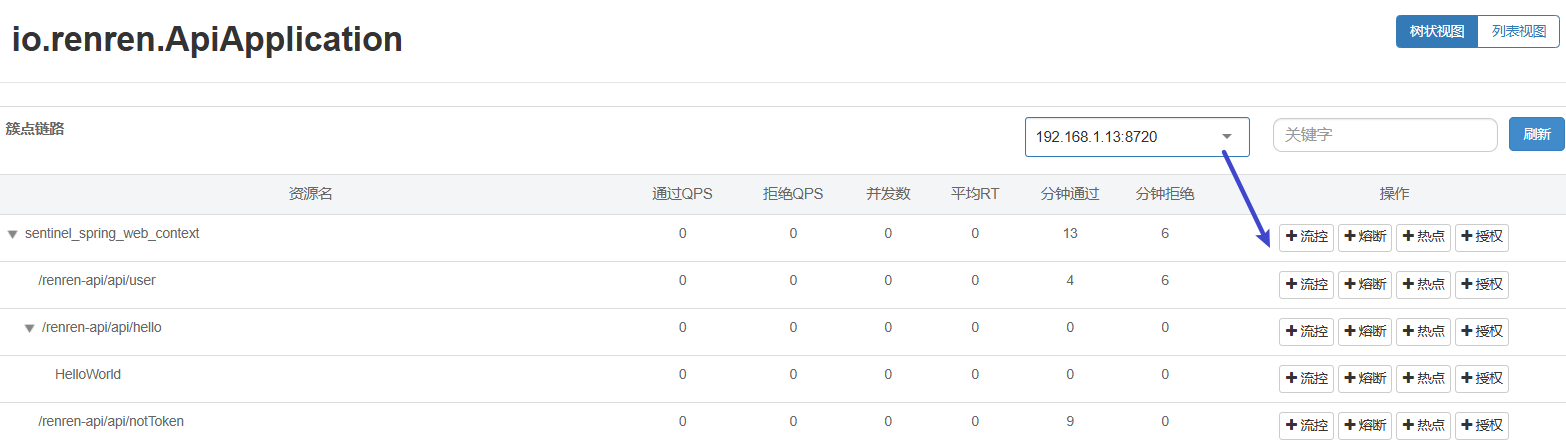This screenshot has width=1566, height=446.
Task: Collapse the sentinel_spring_web_context tree node
Action: tap(12, 234)
